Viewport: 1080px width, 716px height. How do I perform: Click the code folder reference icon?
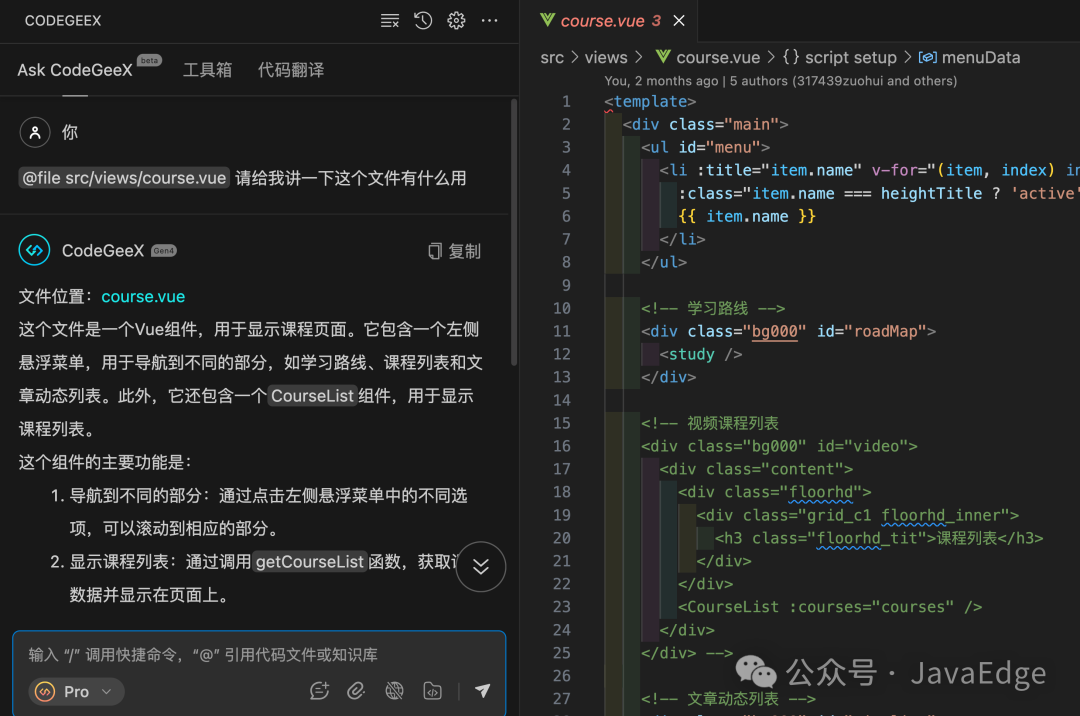click(x=432, y=691)
